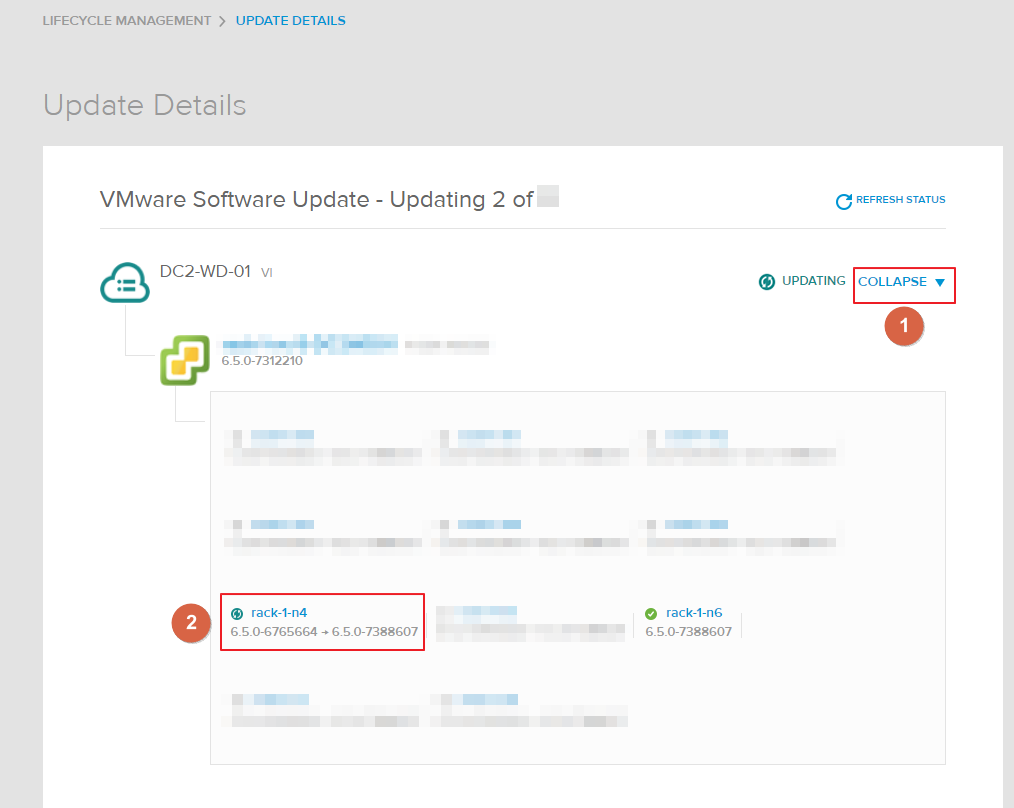Collapse the DC2-WD-01 domain details
The height and width of the screenshot is (808, 1014).
[892, 282]
